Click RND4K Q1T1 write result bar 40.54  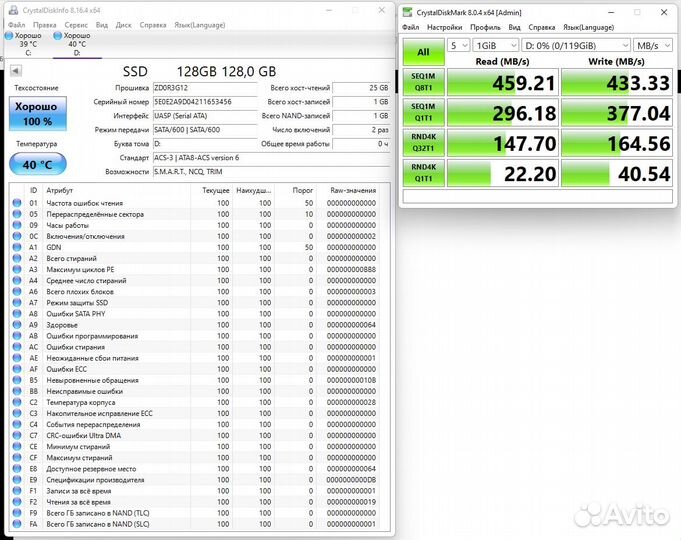(617, 173)
